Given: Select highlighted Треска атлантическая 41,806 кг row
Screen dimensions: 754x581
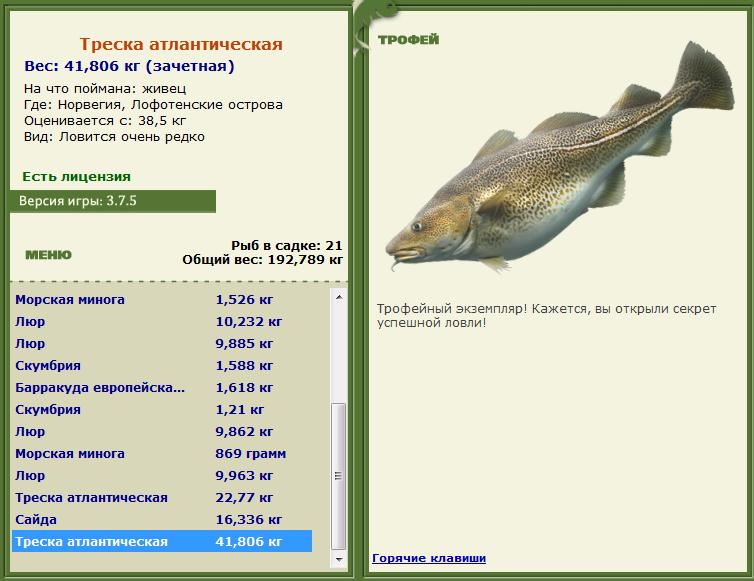Looking at the screenshot, I should (x=162, y=541).
